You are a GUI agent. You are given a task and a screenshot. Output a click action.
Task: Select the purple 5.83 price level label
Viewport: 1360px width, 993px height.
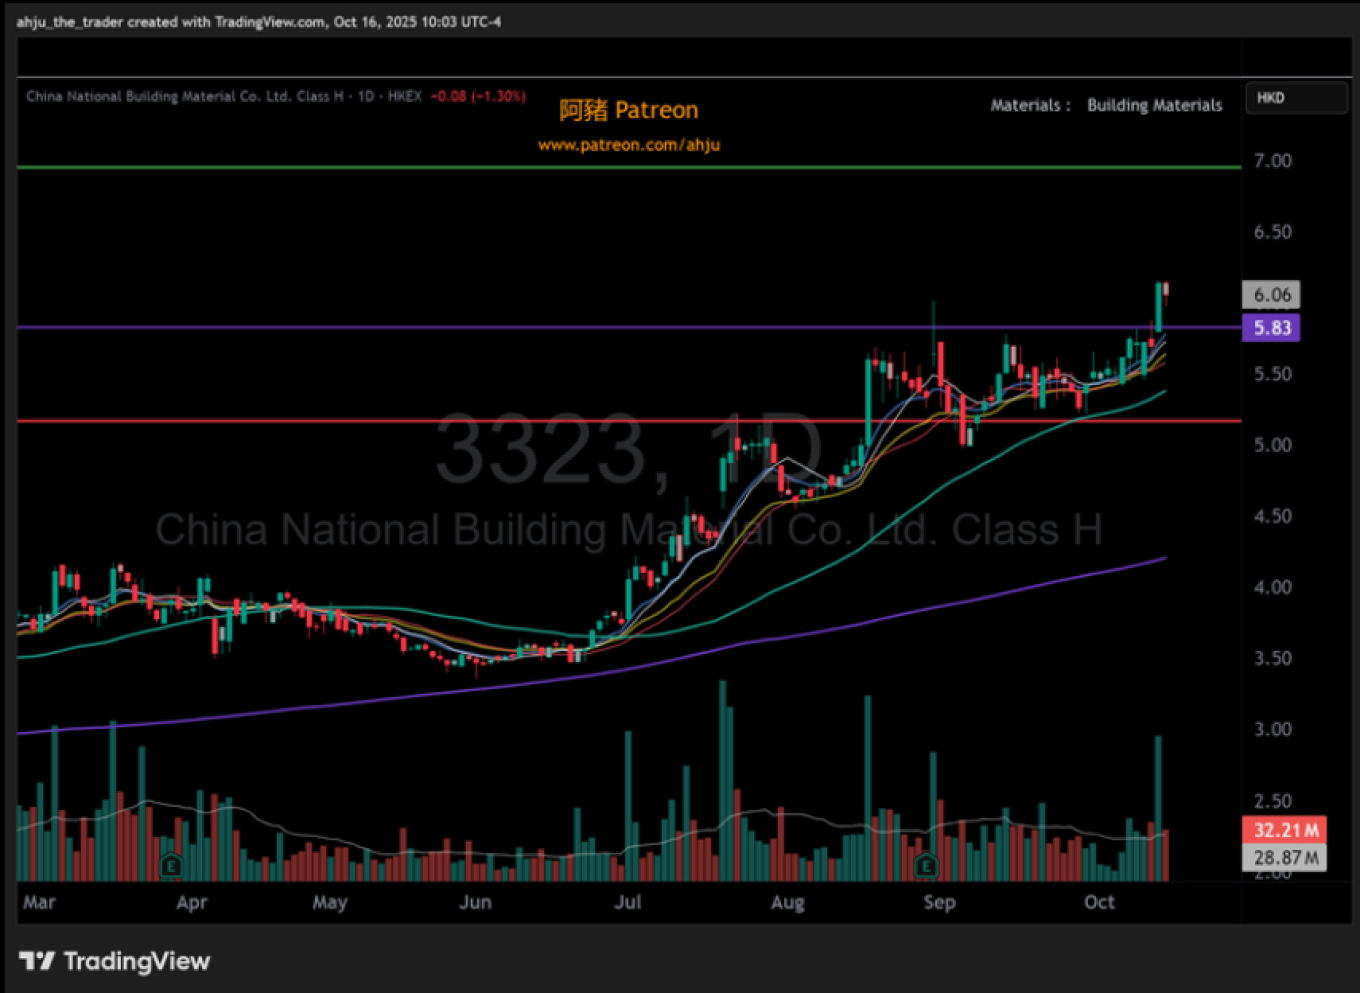(x=1271, y=328)
